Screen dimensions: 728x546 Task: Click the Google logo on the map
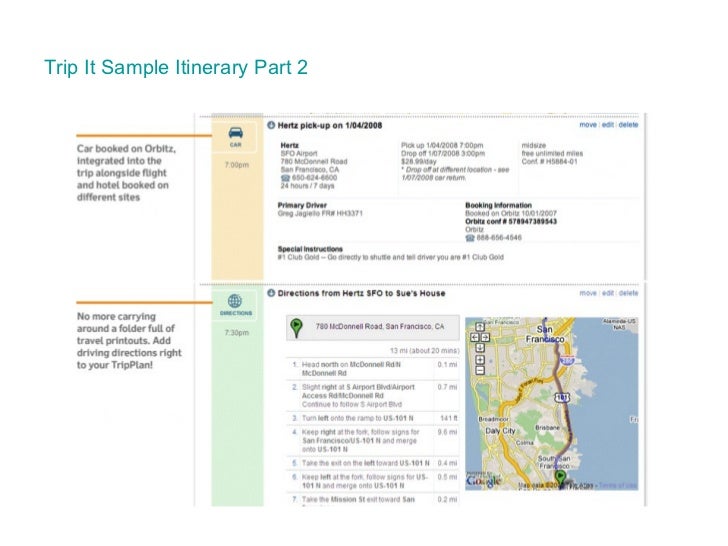[483, 481]
